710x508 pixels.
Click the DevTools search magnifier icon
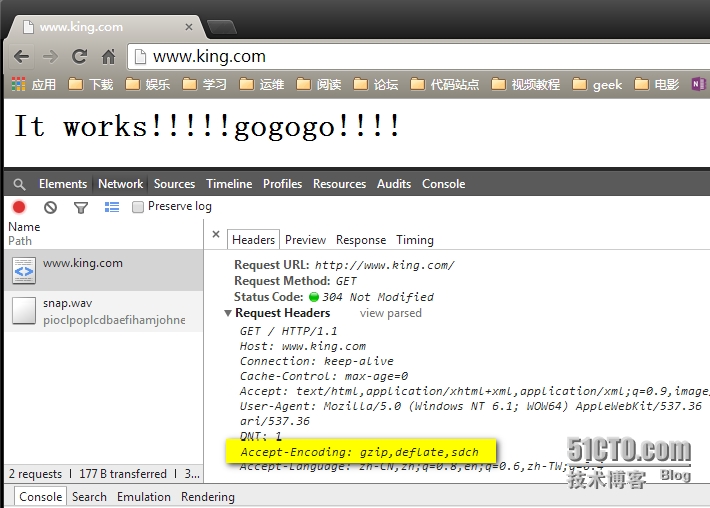(x=19, y=184)
